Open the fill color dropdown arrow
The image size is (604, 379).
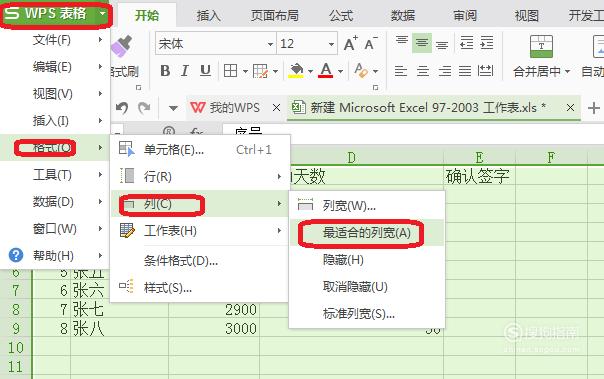310,71
